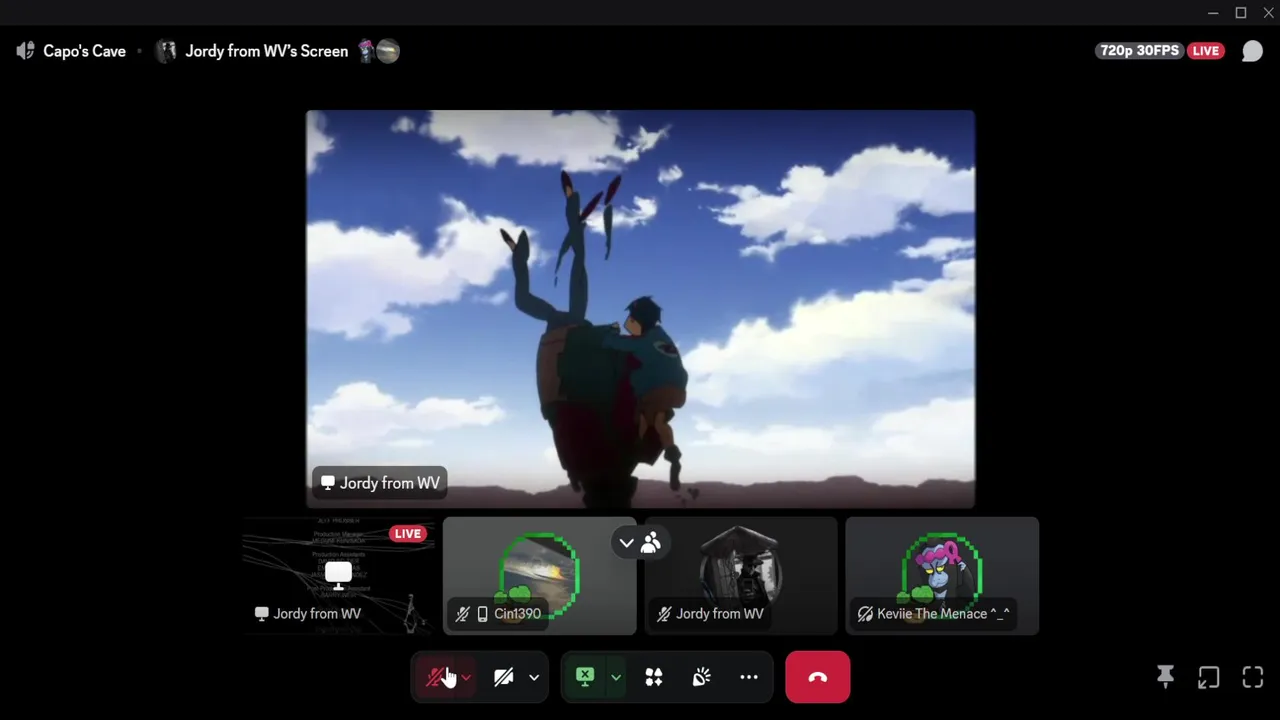Open the microphone input options arrow
The height and width of the screenshot is (720, 1280).
click(466, 677)
